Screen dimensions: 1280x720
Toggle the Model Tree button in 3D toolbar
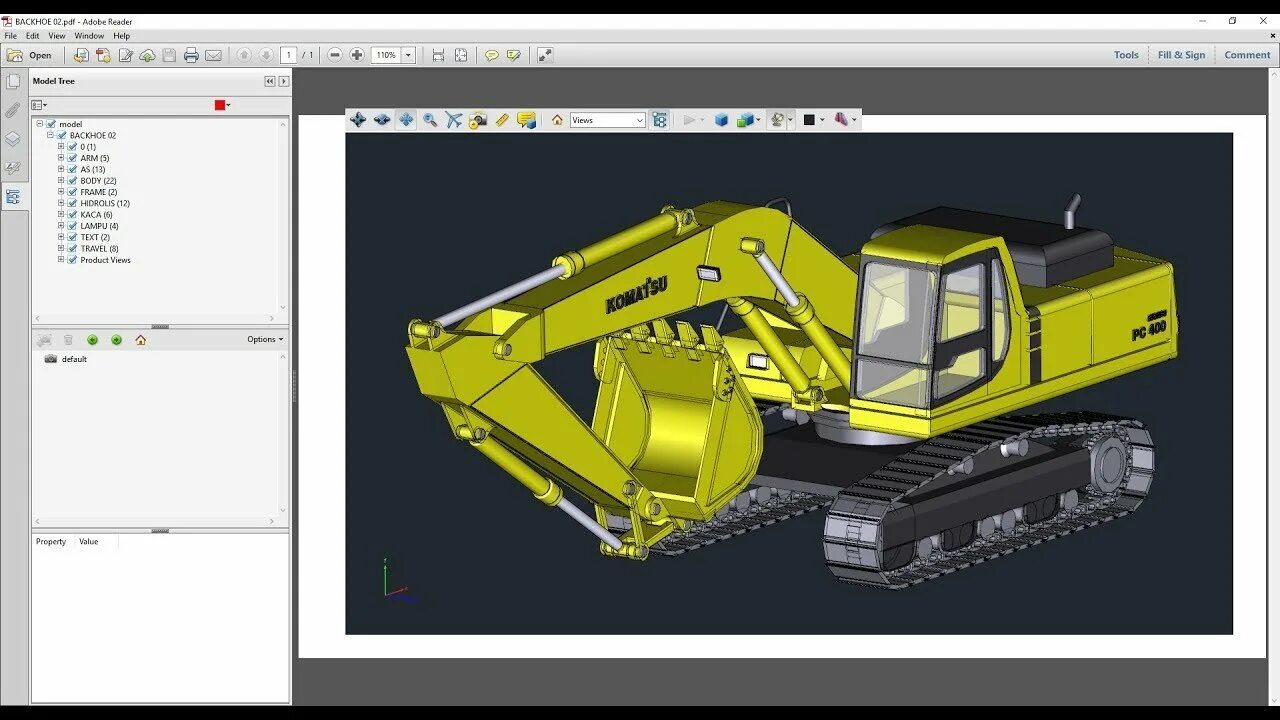(x=660, y=120)
